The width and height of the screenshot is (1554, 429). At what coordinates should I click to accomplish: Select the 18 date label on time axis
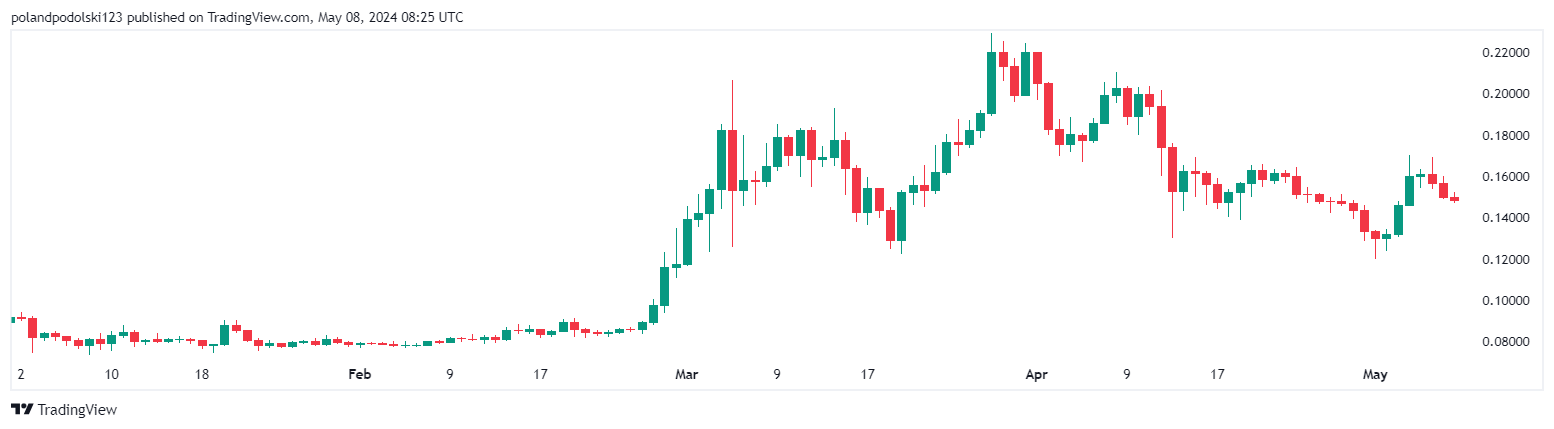tap(202, 375)
